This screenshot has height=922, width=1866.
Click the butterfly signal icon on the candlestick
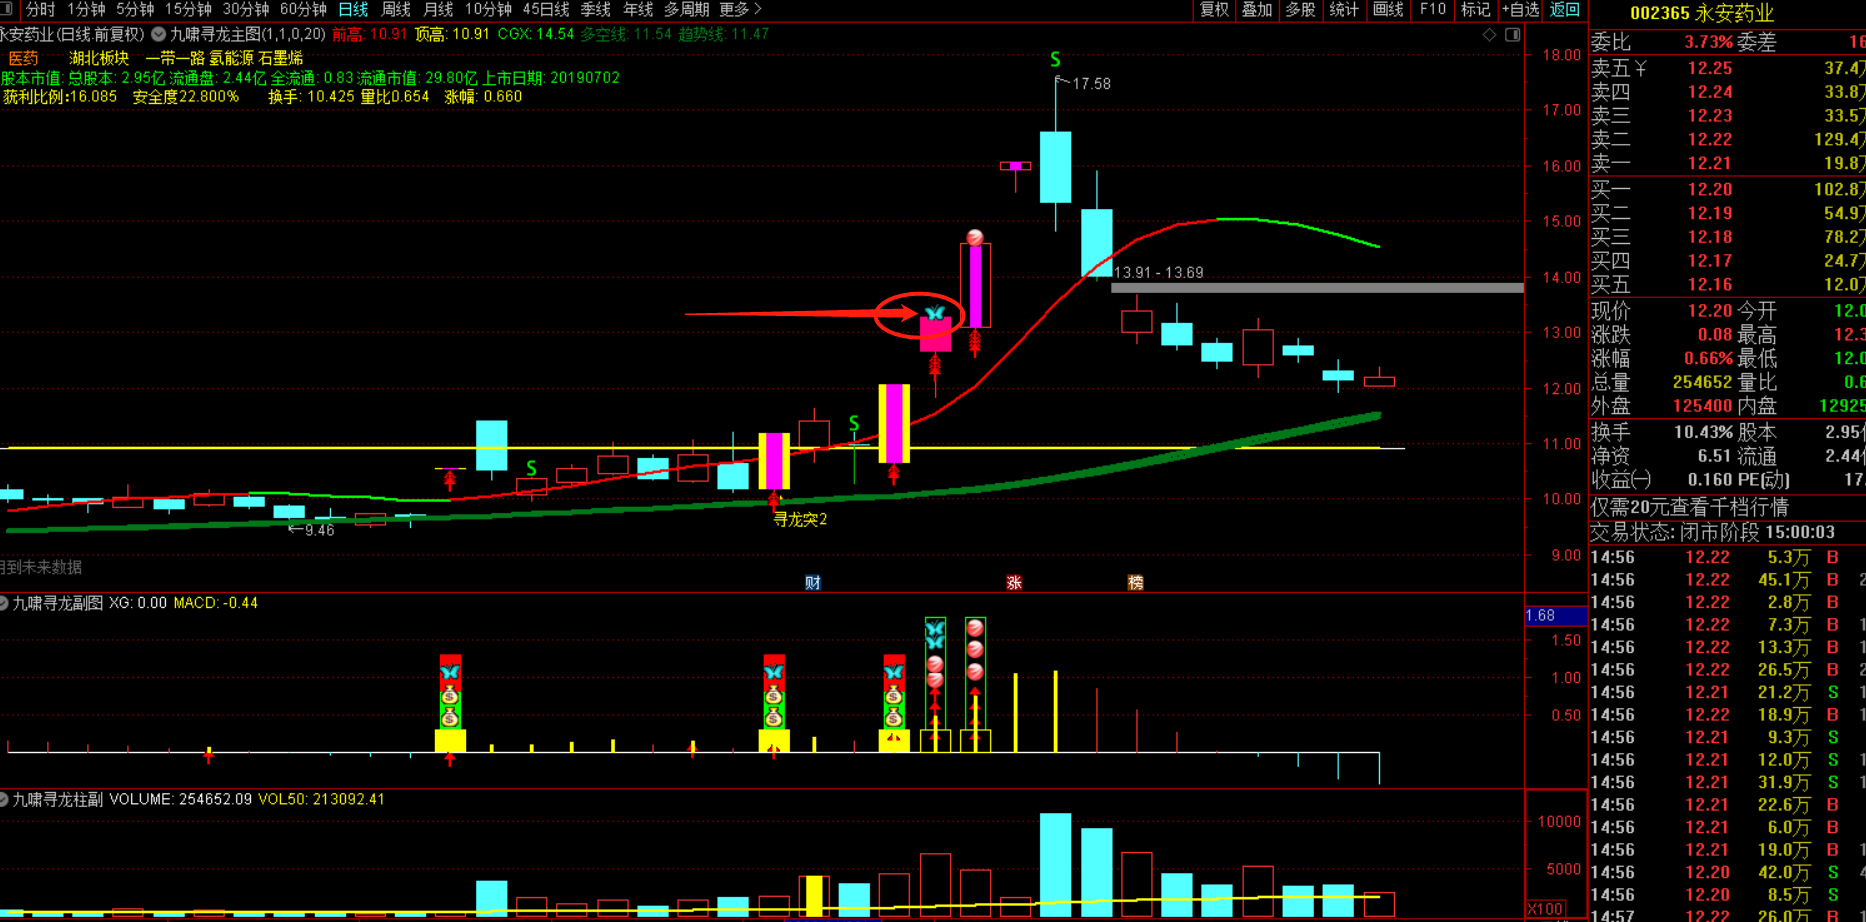pyautogui.click(x=934, y=314)
